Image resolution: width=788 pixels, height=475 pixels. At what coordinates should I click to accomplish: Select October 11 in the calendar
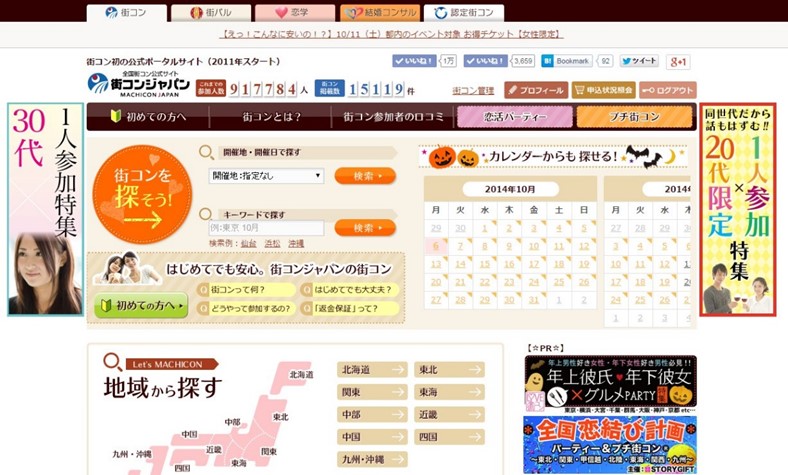(559, 246)
